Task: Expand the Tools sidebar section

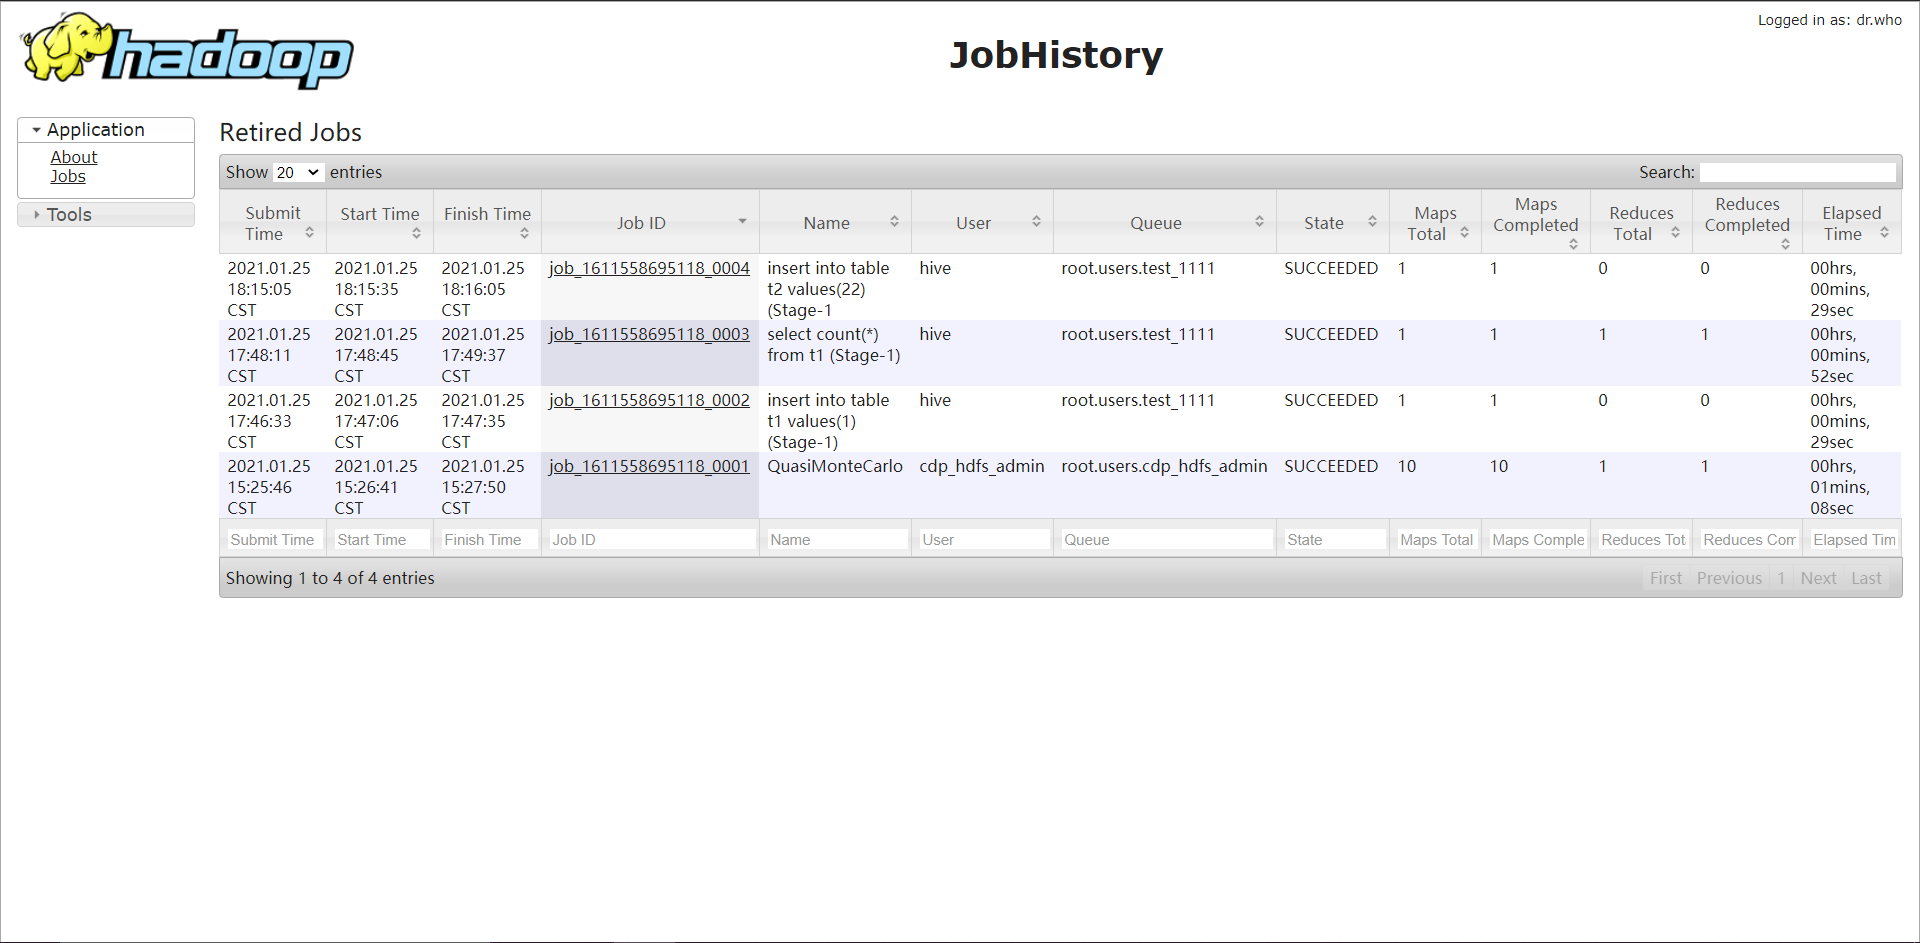Action: [106, 215]
